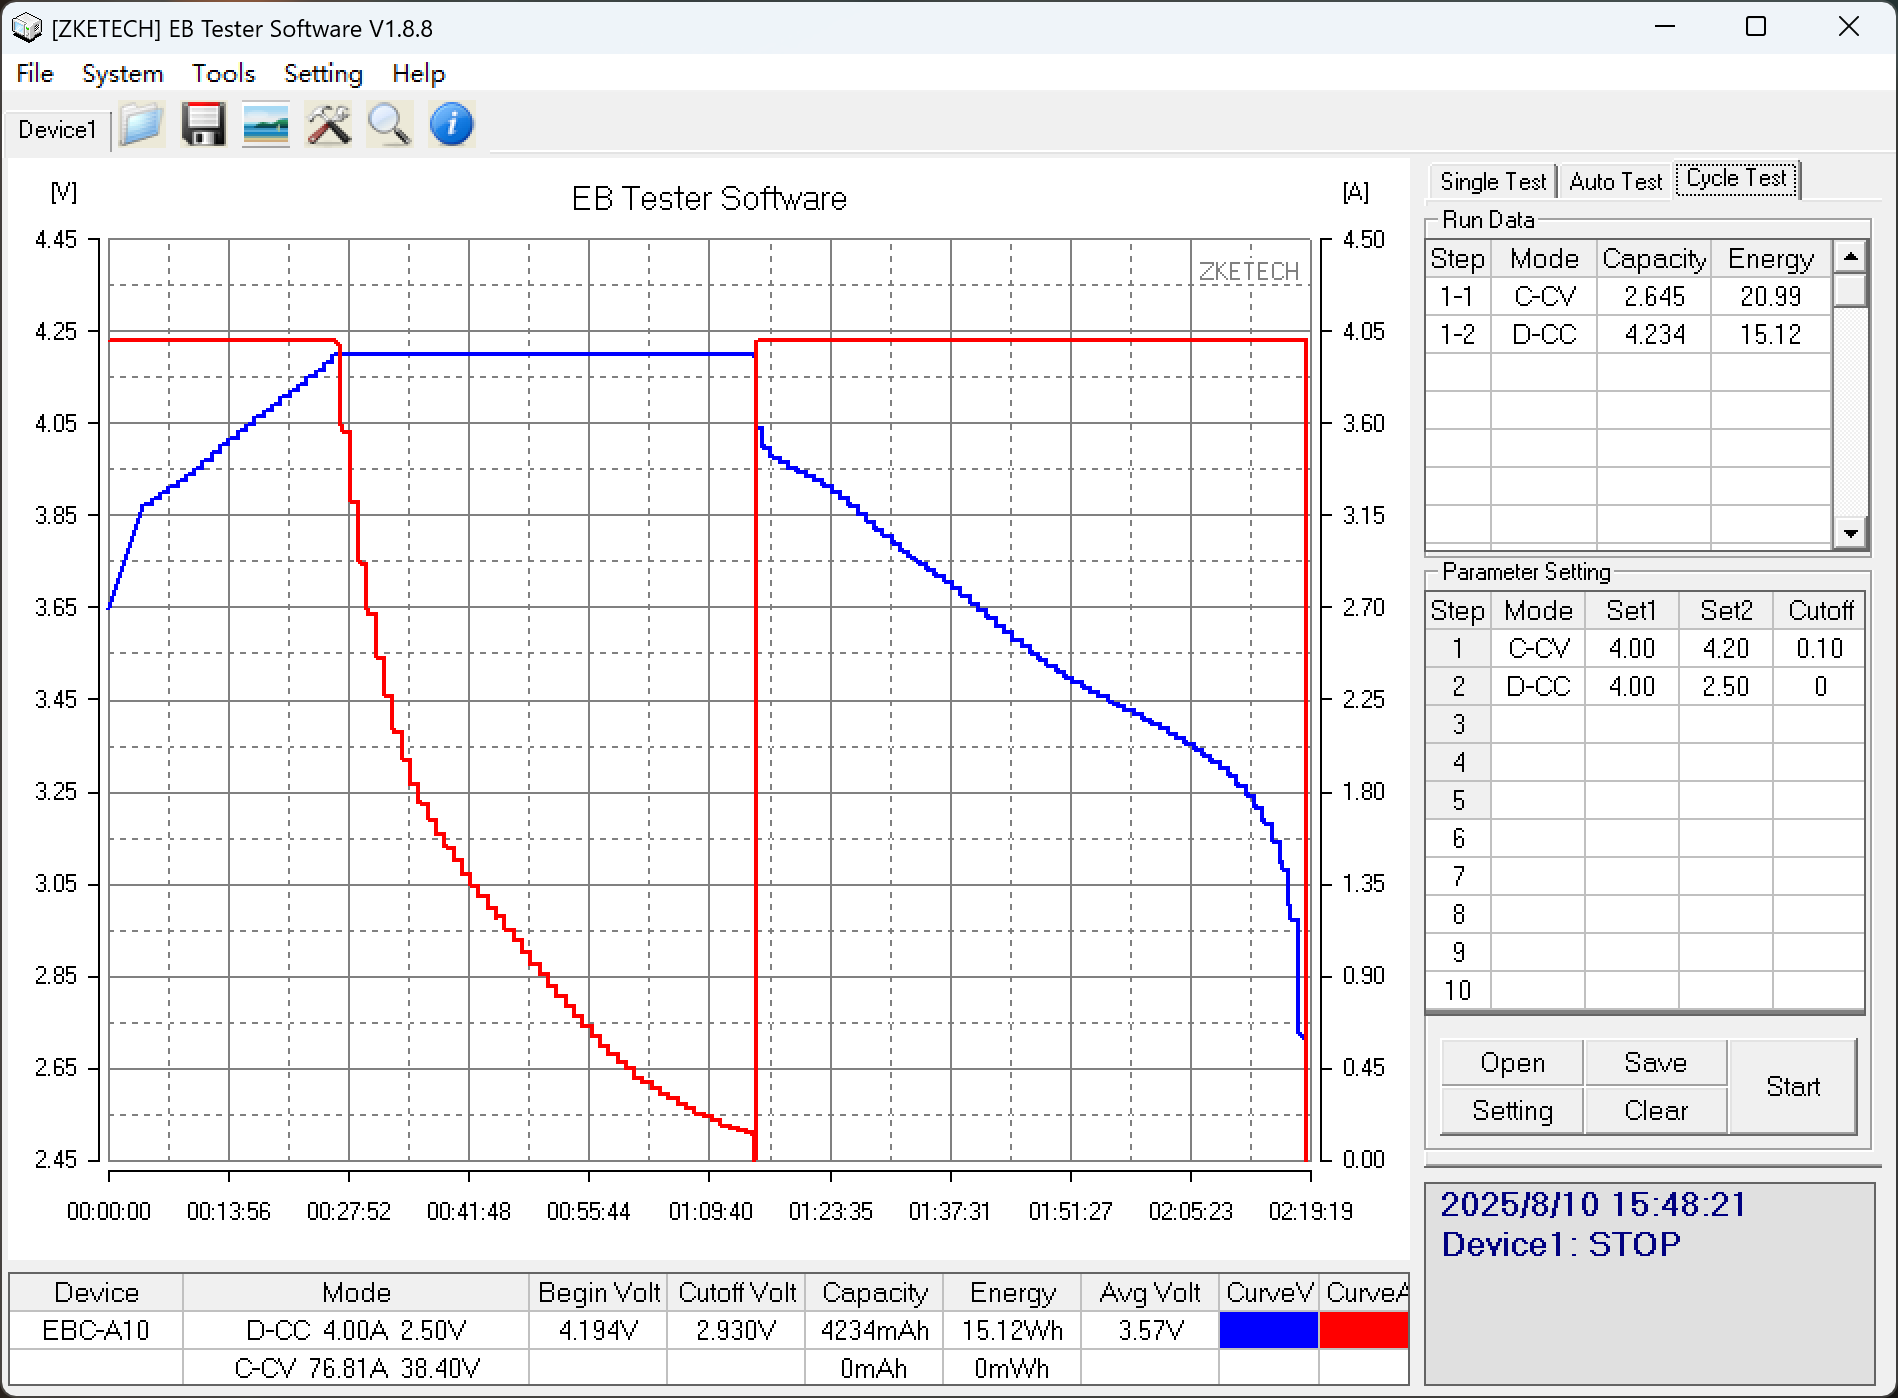Select step 2 mode cell D-CC in Parameter Setting
Image resolution: width=1898 pixels, height=1398 pixels.
click(x=1538, y=687)
